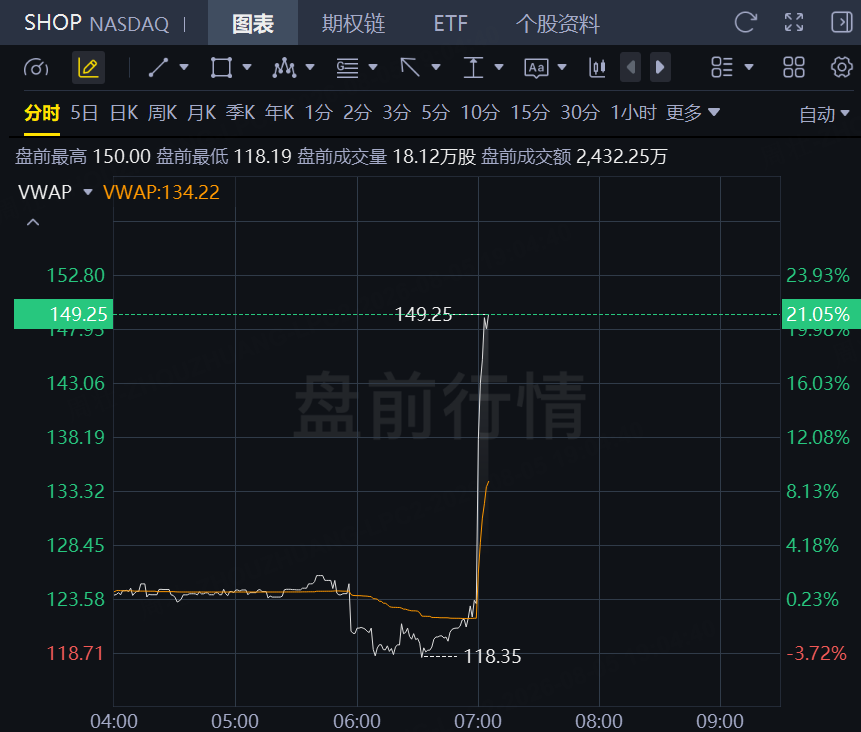Collapse indicator legend with caret
Viewport: 861px width, 732px height.
click(33, 222)
